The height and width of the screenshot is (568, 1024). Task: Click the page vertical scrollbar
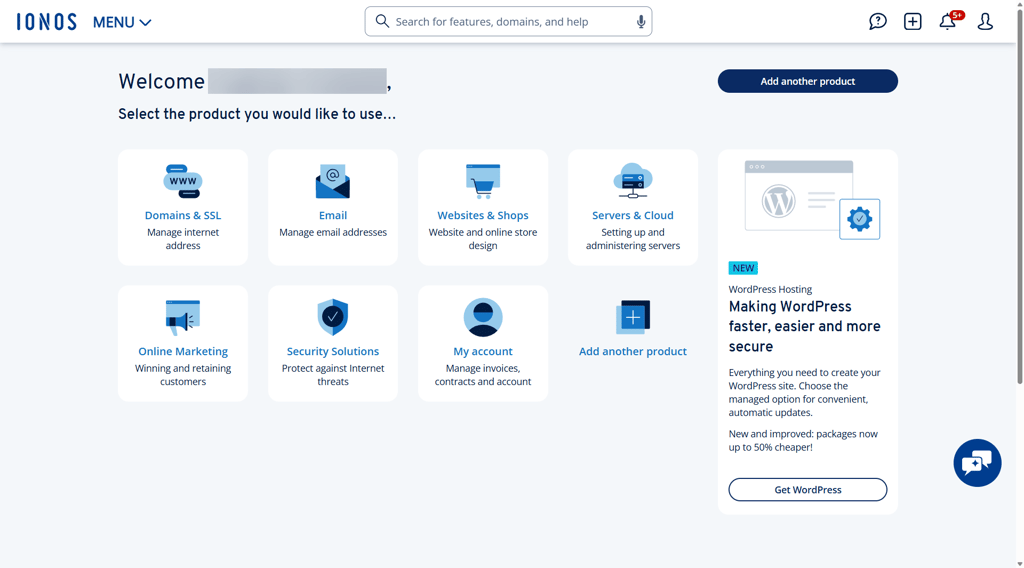[x=1019, y=197]
